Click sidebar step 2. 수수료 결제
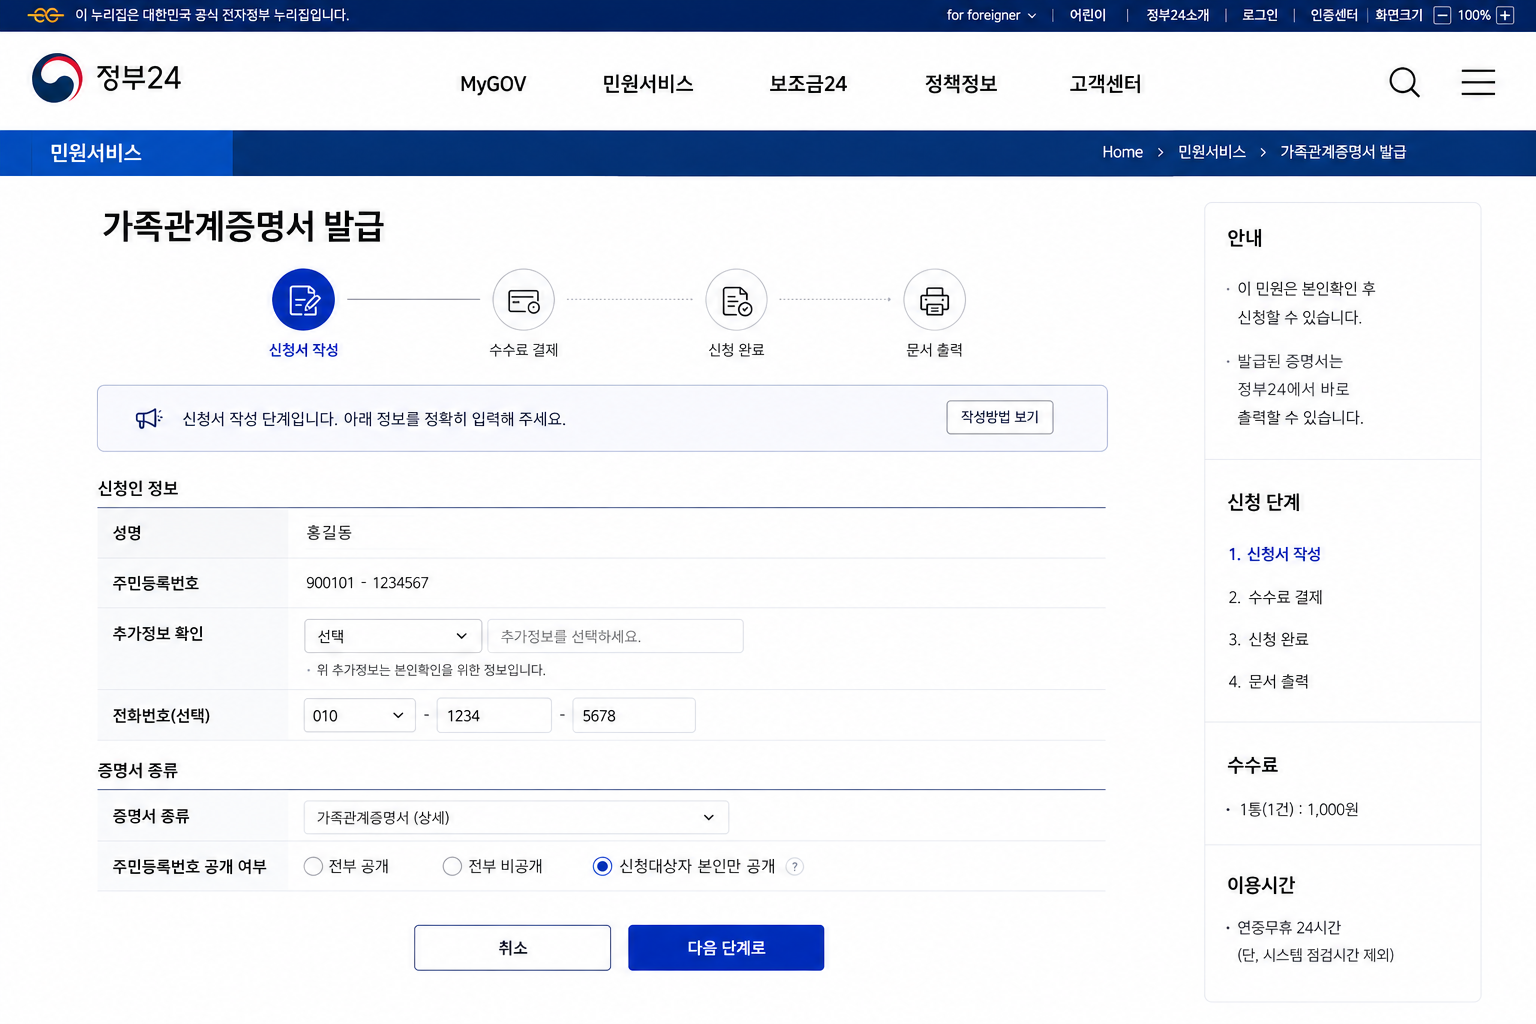This screenshot has width=1536, height=1024. click(x=1275, y=597)
